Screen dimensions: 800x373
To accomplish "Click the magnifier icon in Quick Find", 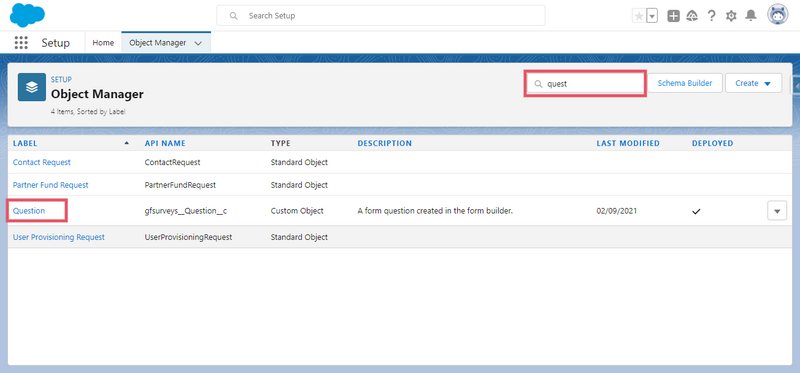I will click(x=538, y=84).
